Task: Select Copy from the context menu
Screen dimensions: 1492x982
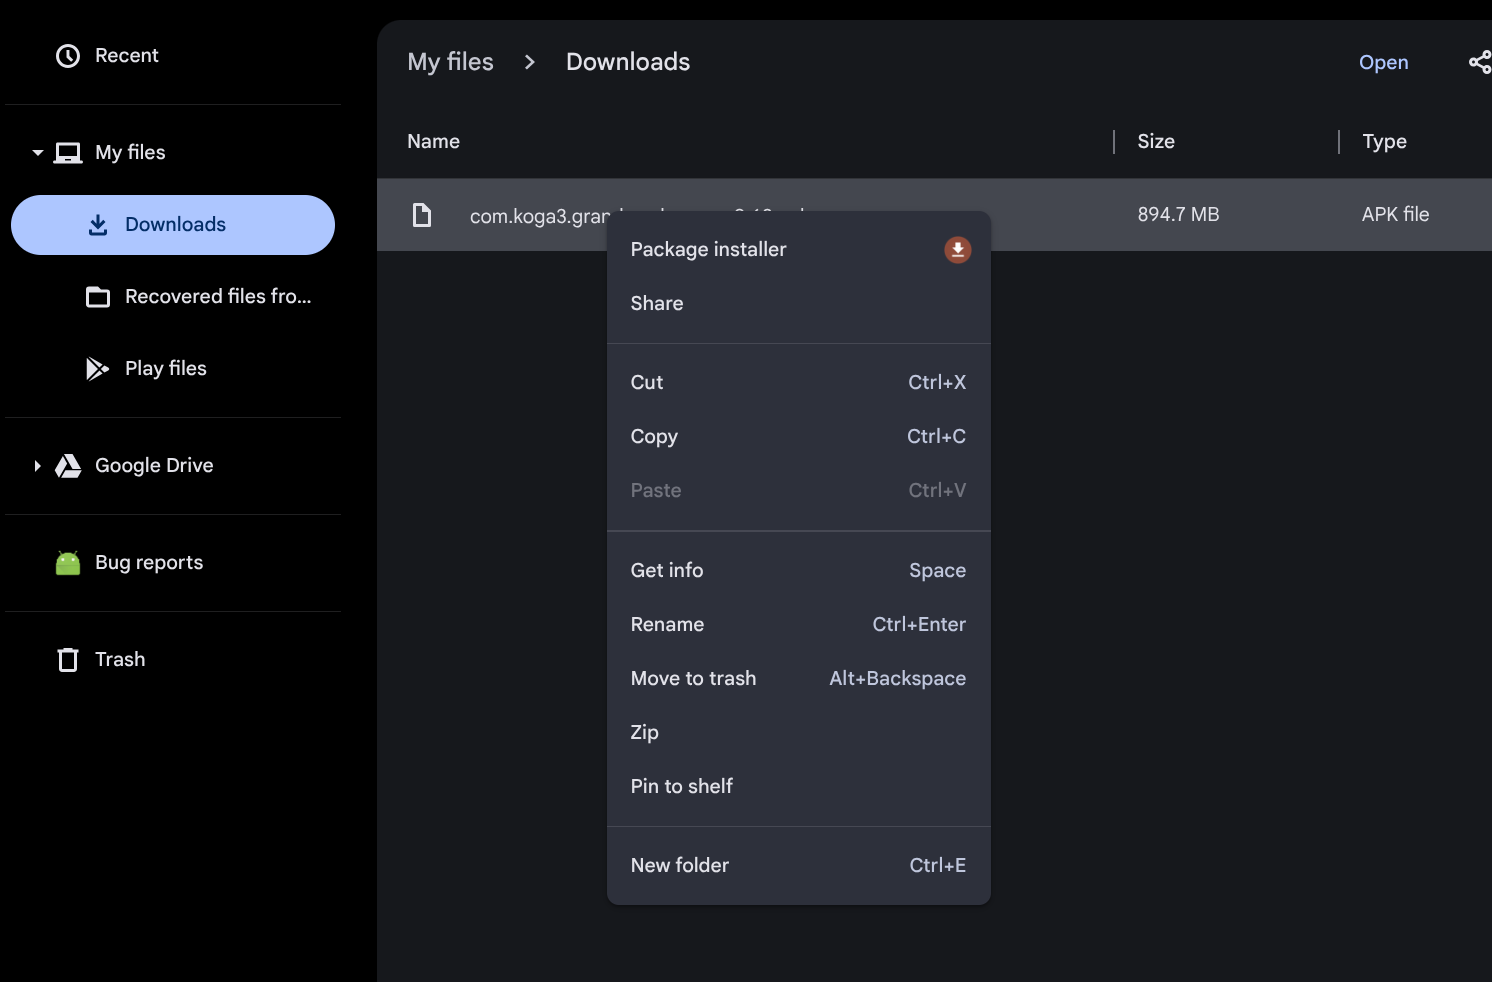Action: pyautogui.click(x=654, y=437)
